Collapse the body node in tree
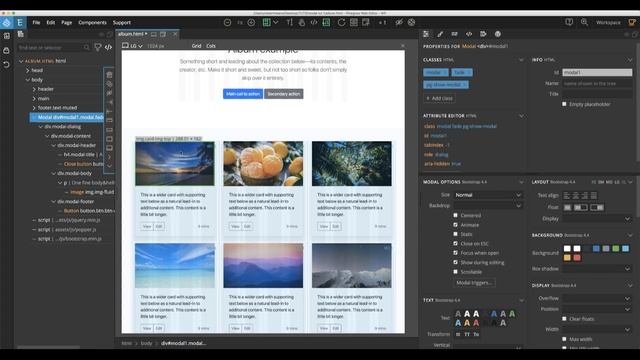The width and height of the screenshot is (640, 360). pos(28,80)
